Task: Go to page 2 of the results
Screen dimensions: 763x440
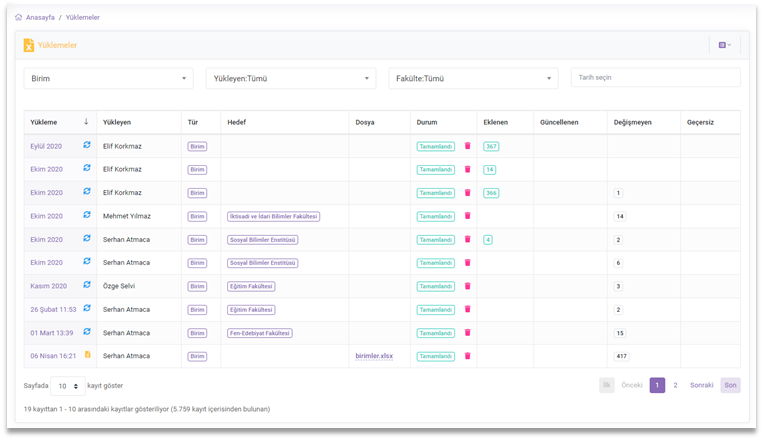Action: tap(675, 385)
